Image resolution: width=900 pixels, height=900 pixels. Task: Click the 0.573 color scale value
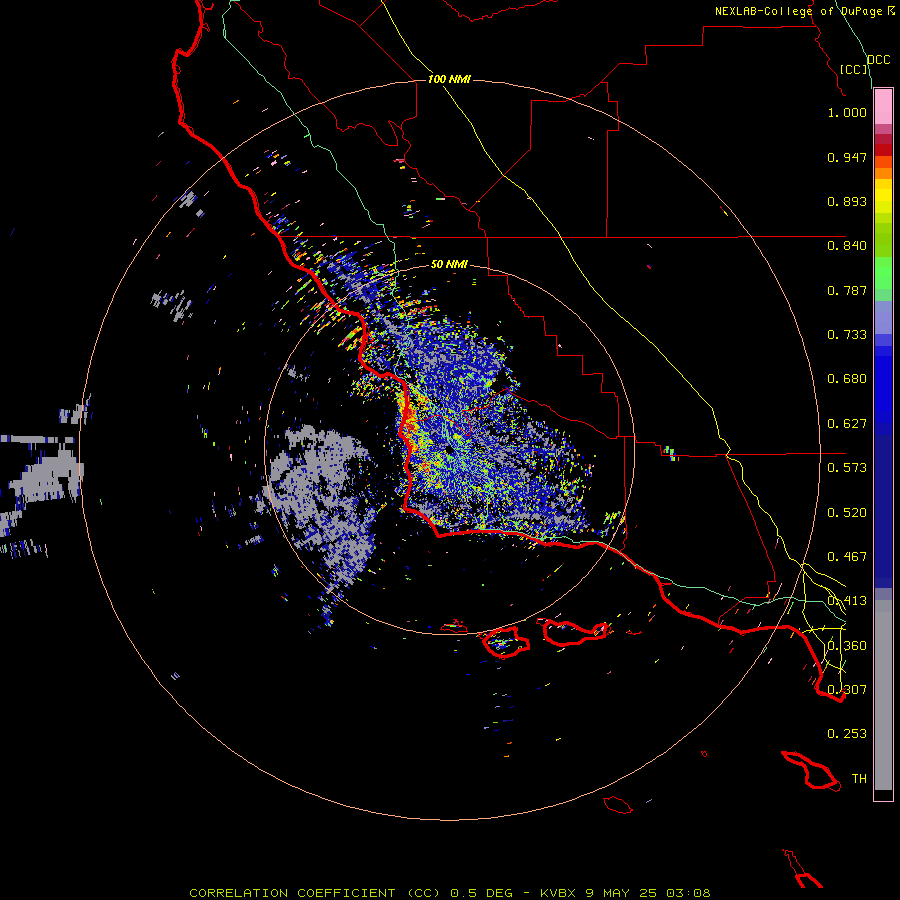tap(847, 468)
